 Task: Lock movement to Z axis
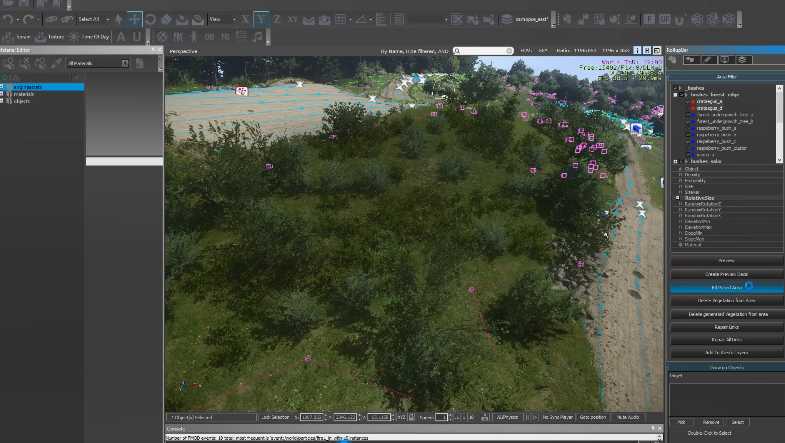277,20
